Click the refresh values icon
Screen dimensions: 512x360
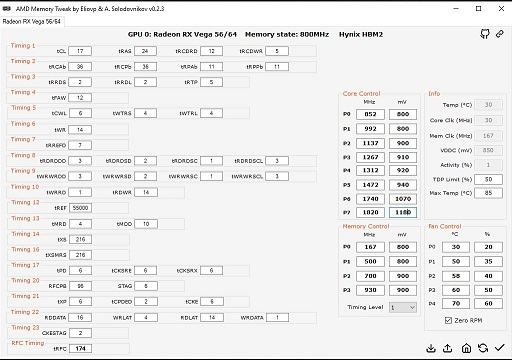click(483, 348)
